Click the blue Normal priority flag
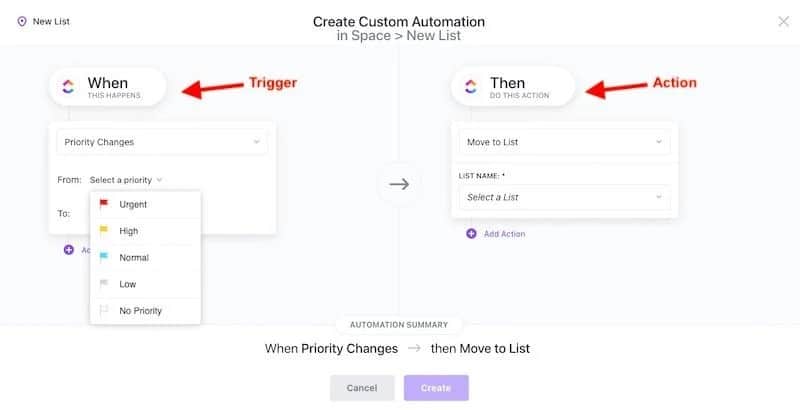Image resolution: width=800 pixels, height=410 pixels. [104, 257]
